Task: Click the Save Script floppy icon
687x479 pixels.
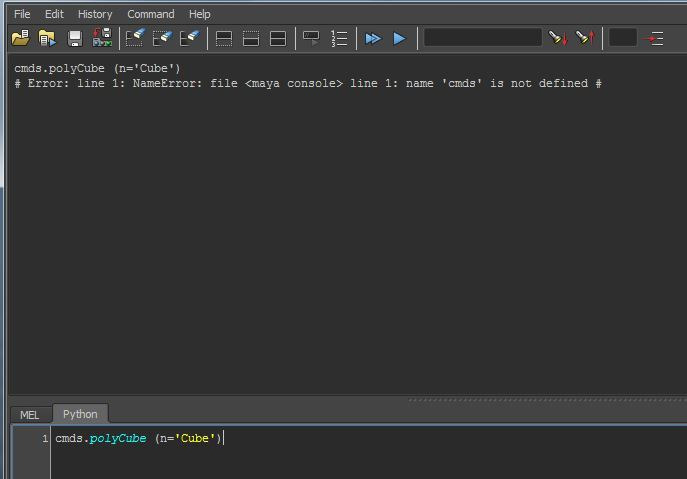Action: tap(75, 38)
